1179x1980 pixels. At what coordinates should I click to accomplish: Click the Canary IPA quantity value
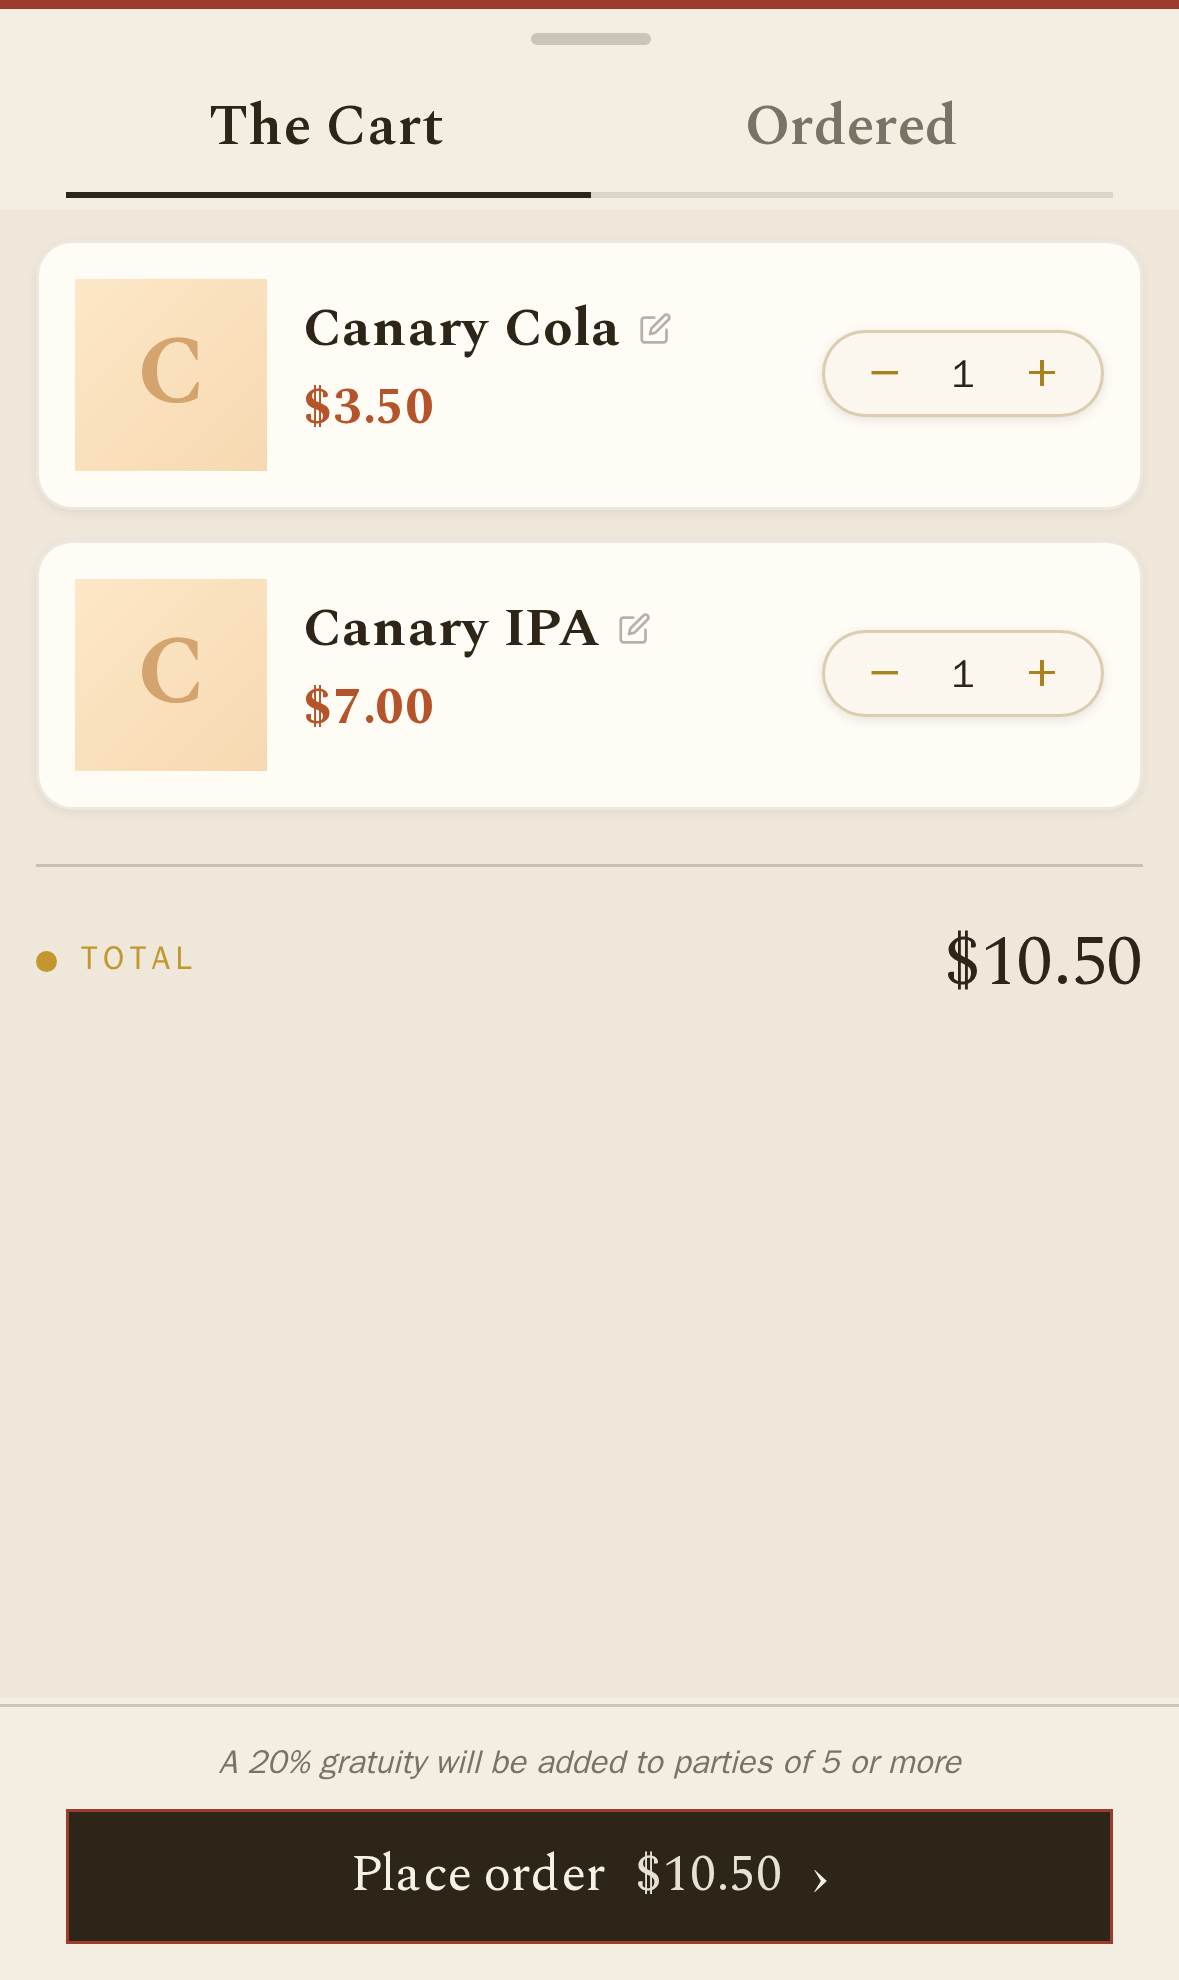(963, 674)
